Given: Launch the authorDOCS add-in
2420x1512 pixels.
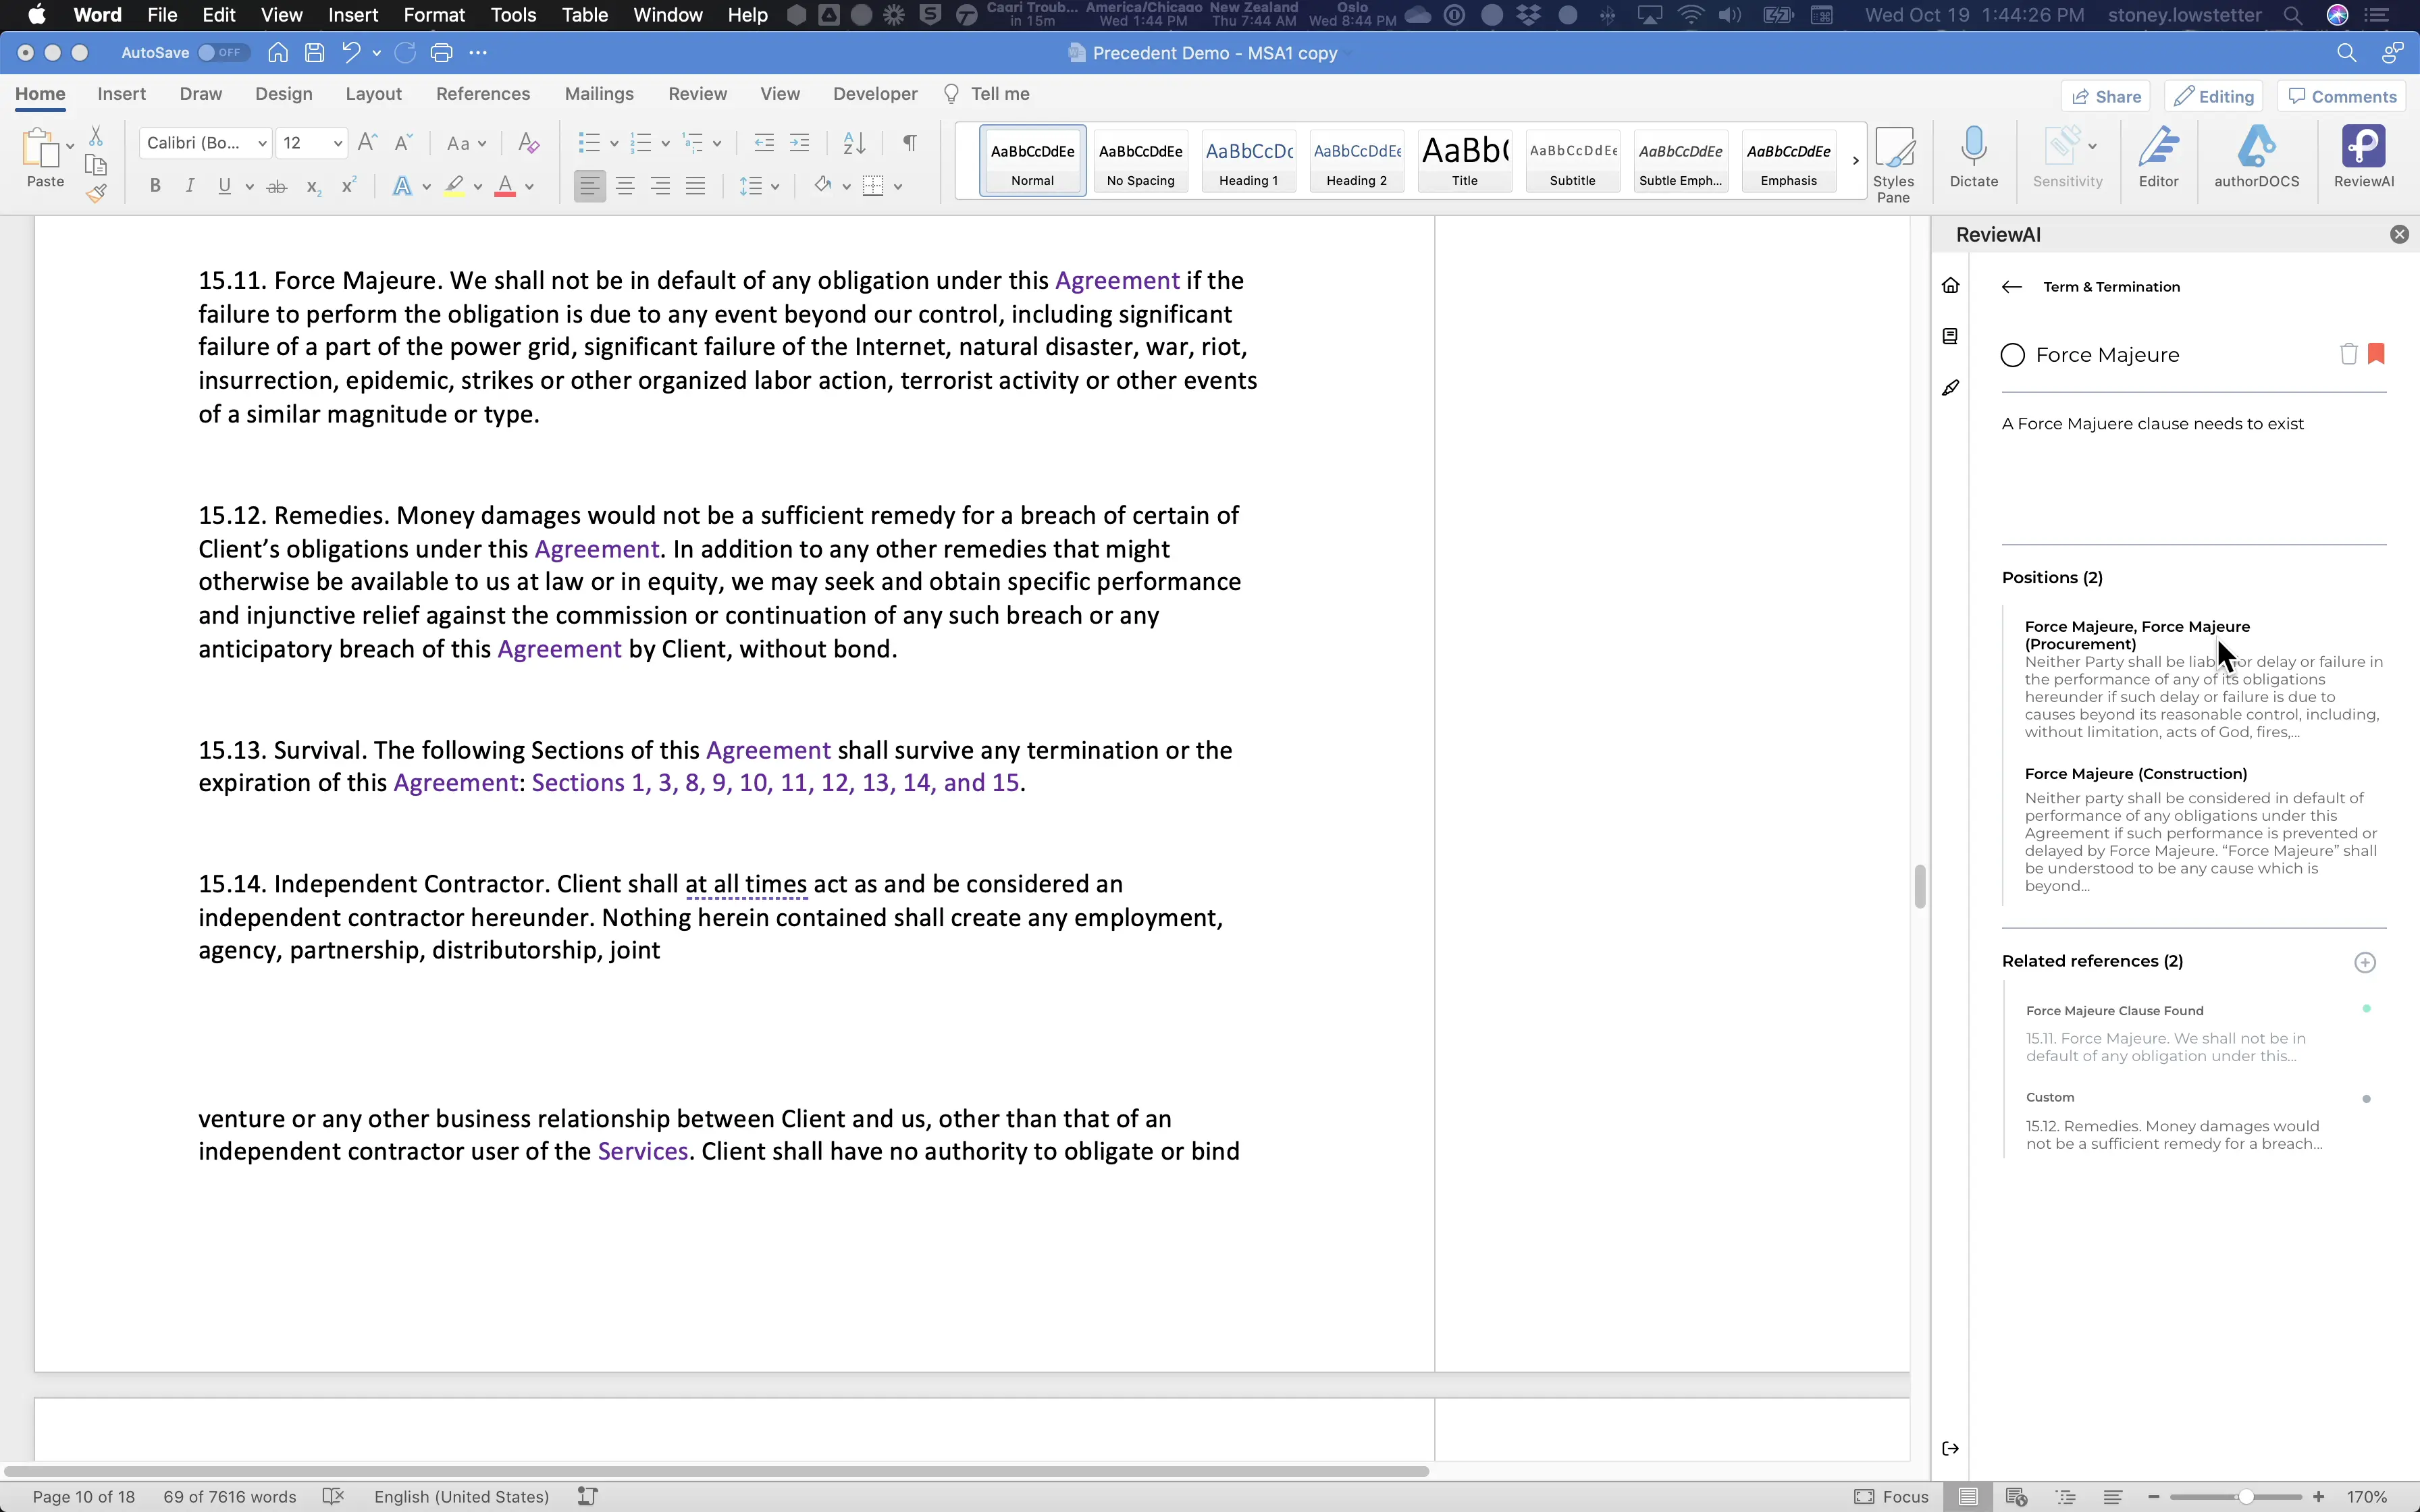Looking at the screenshot, I should coord(2256,157).
